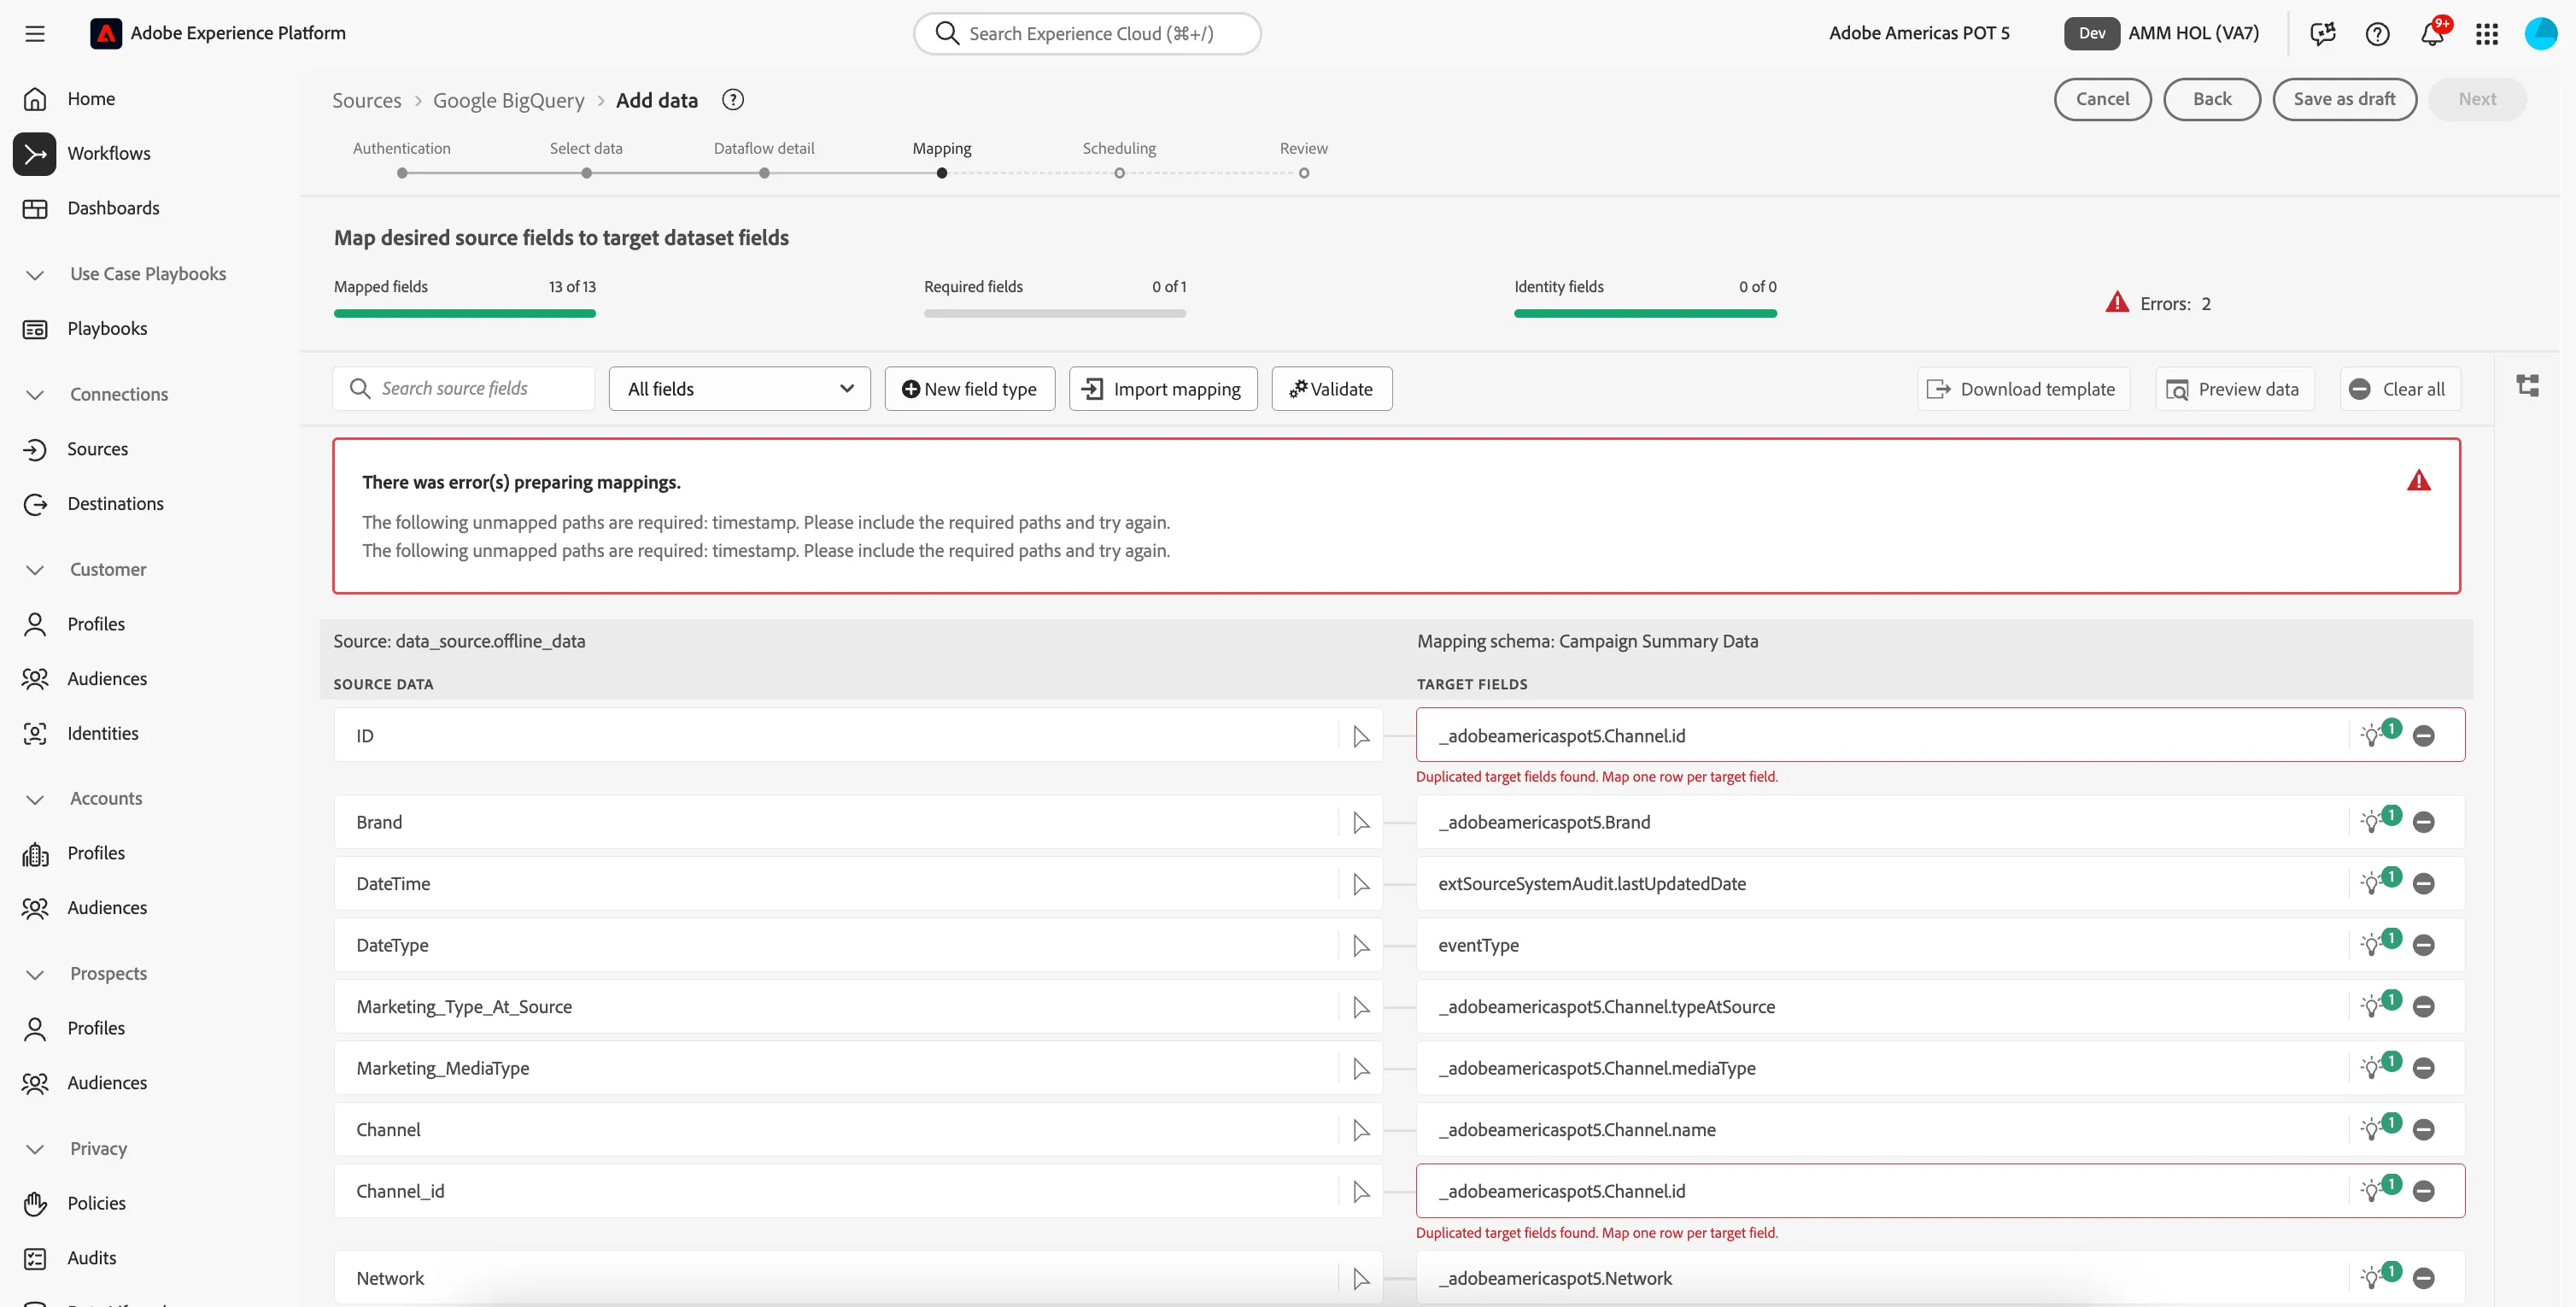Image resolution: width=2576 pixels, height=1307 pixels.
Task: Click the Google BigQuery breadcrumb link
Action: [x=508, y=100]
